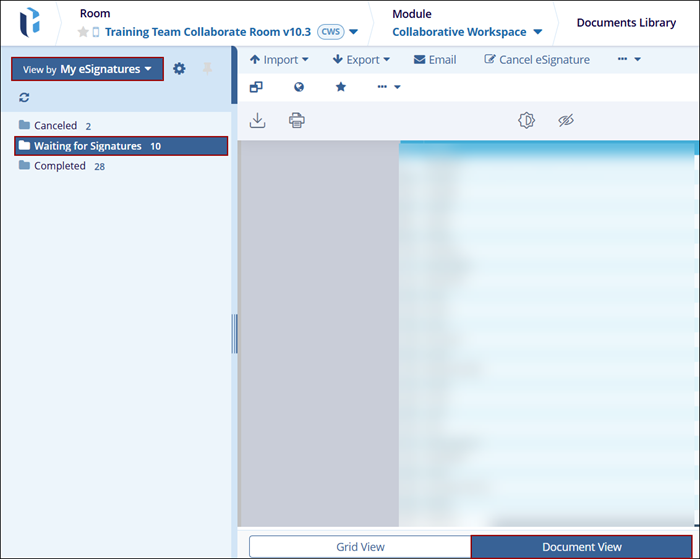The width and height of the screenshot is (700, 559).
Task: Click the circular contrast icon in viewer toolbar
Action: point(526,120)
